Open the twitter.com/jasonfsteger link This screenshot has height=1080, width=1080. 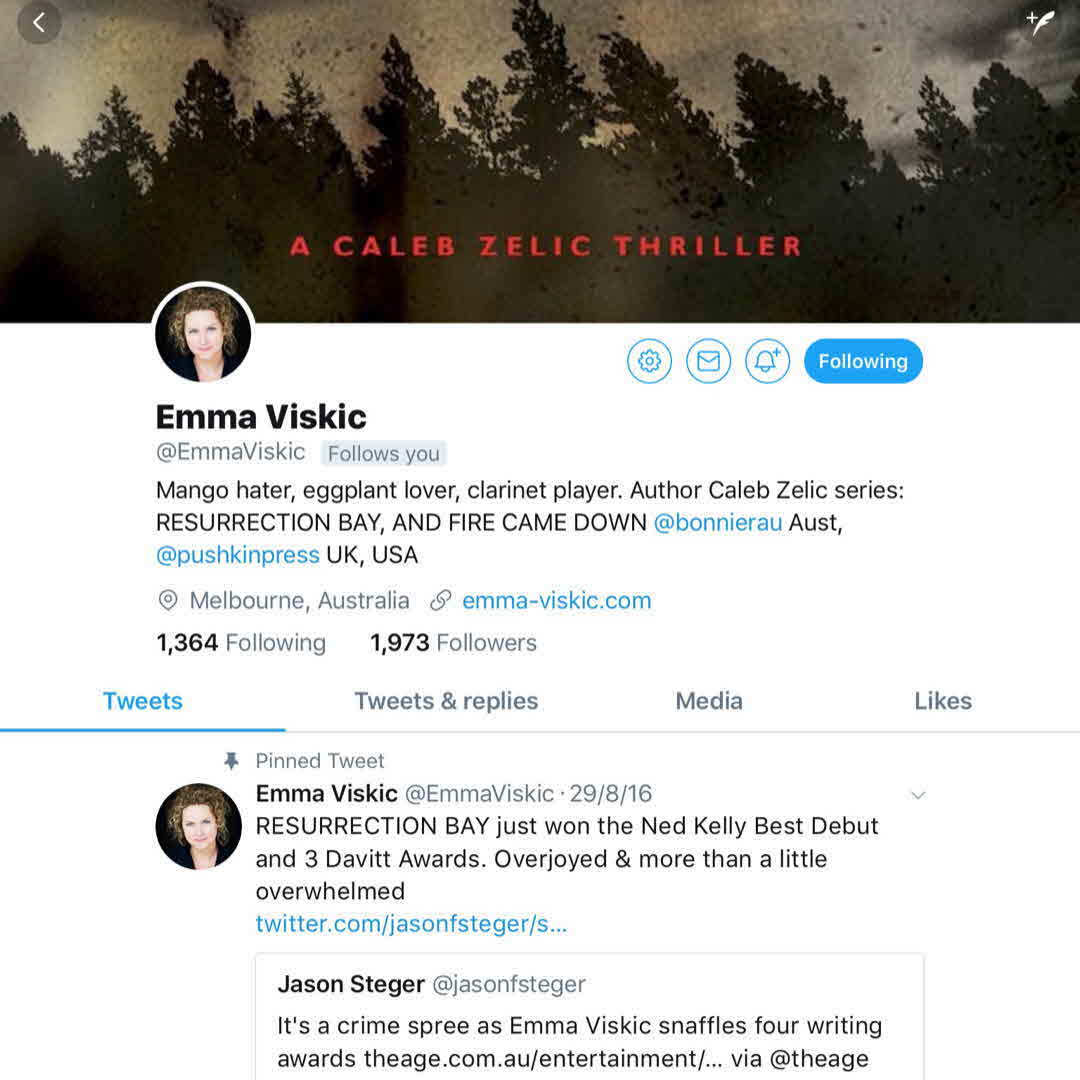coord(411,924)
